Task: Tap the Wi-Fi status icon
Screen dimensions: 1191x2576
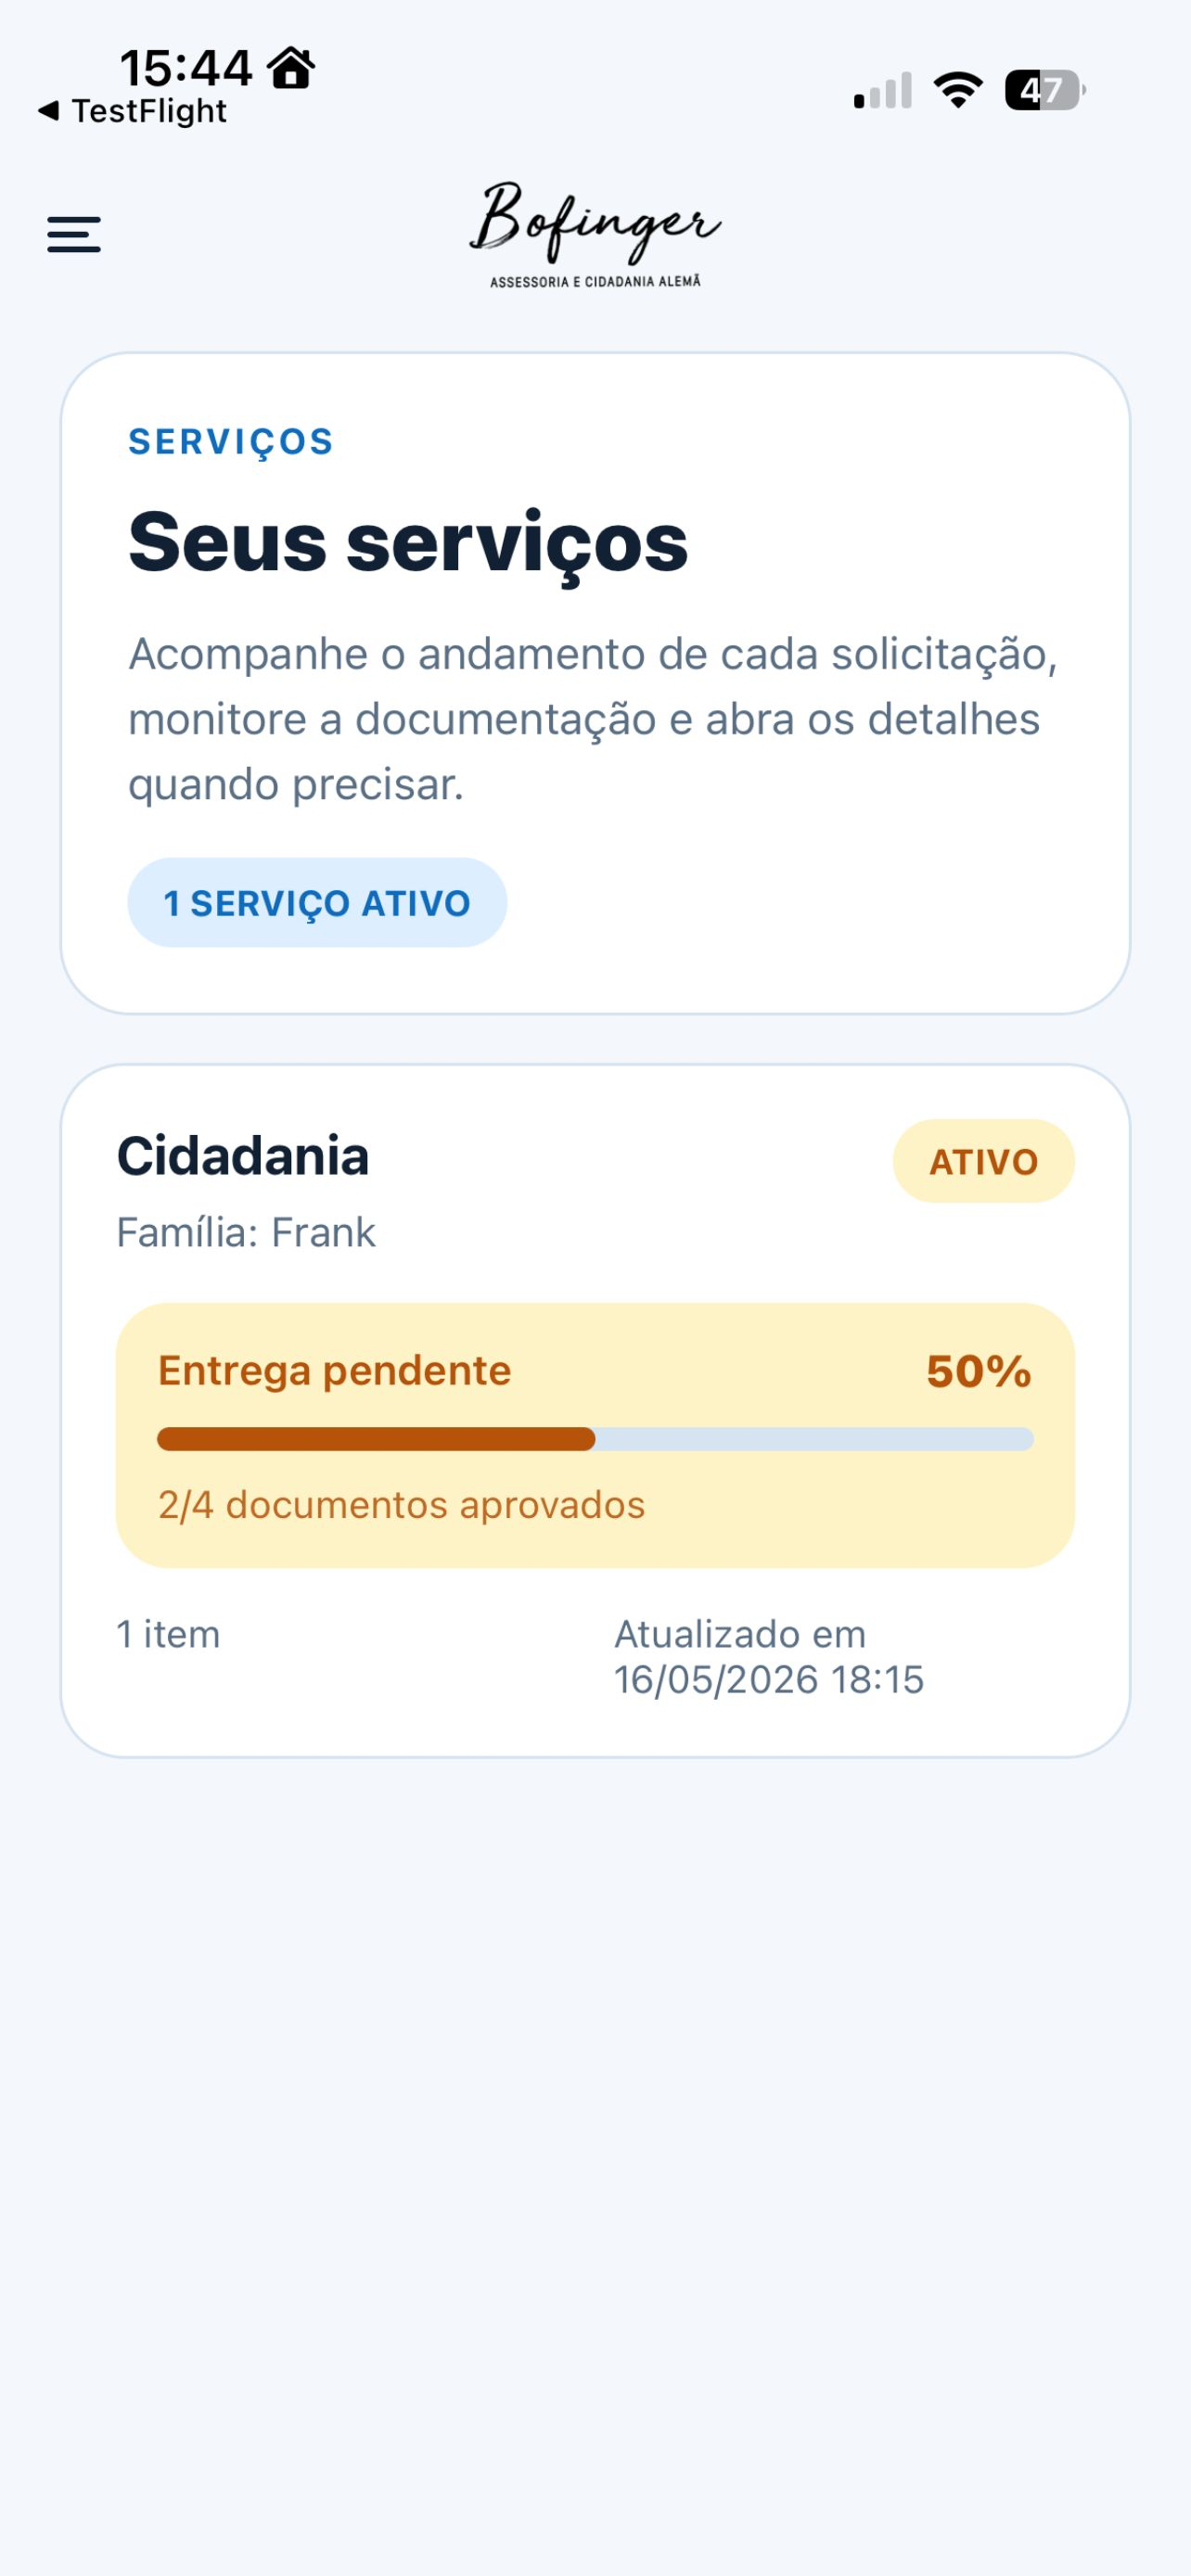Action: (x=958, y=90)
